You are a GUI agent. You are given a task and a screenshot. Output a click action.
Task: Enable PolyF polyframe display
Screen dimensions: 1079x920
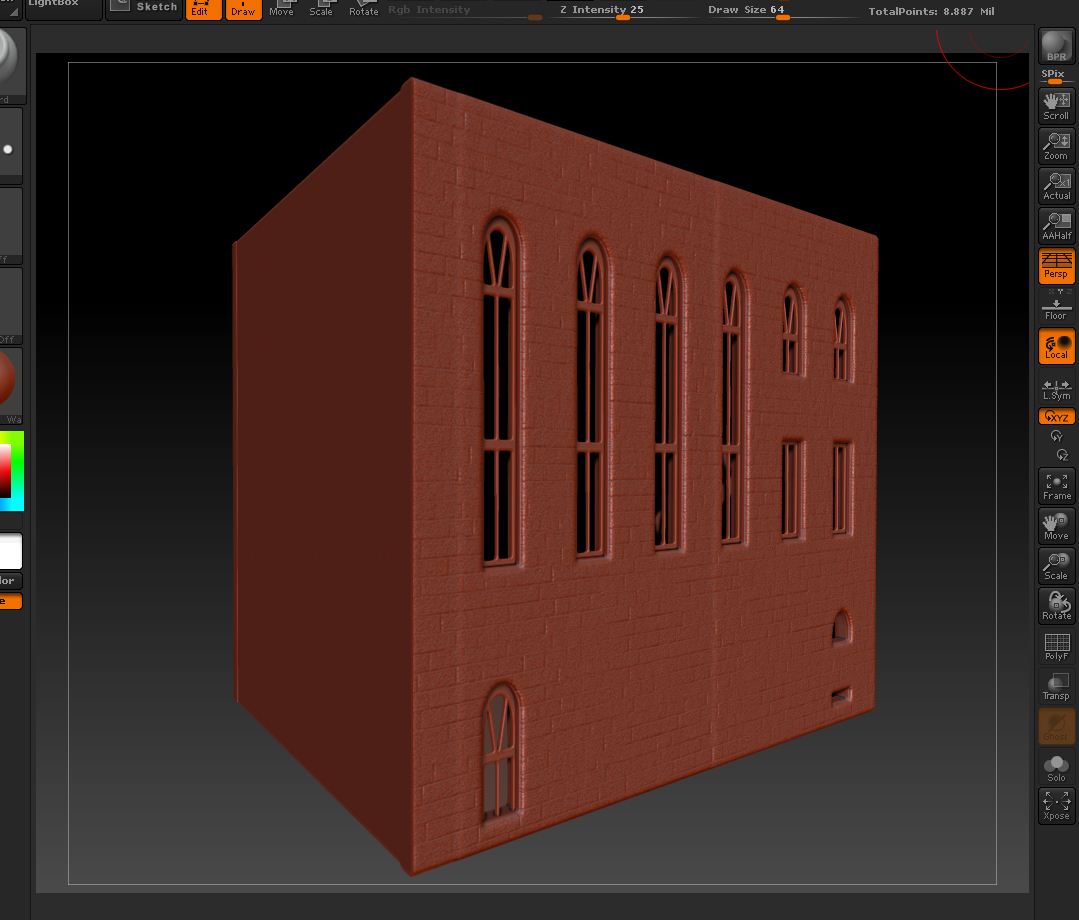click(1056, 647)
